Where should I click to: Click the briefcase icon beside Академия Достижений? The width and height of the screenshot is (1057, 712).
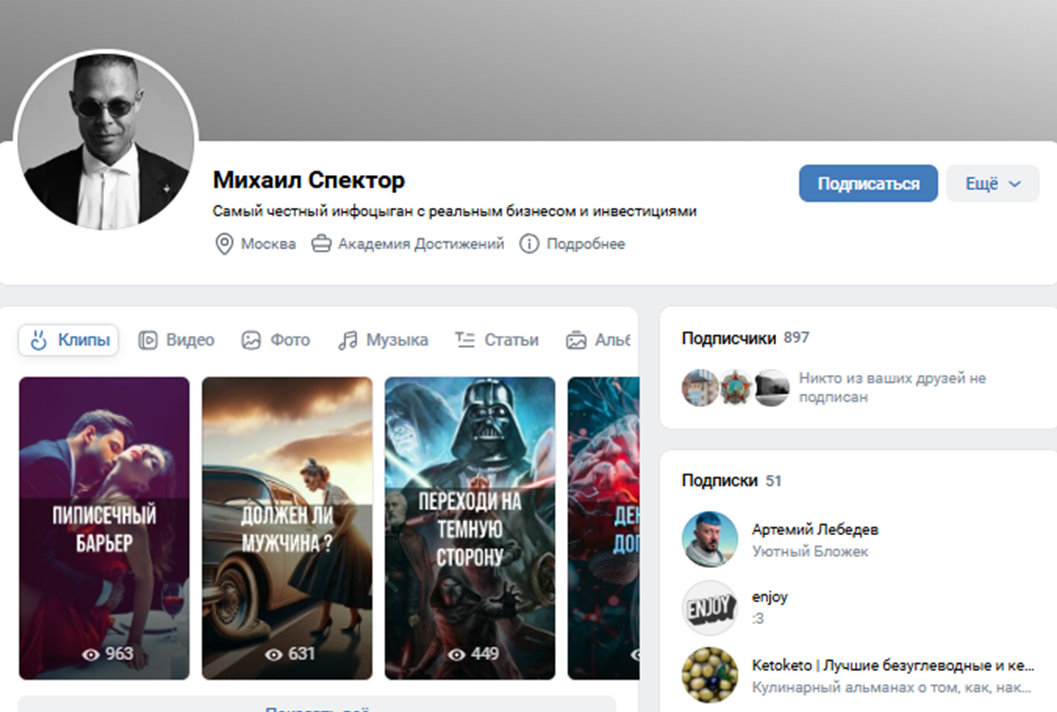(x=321, y=243)
